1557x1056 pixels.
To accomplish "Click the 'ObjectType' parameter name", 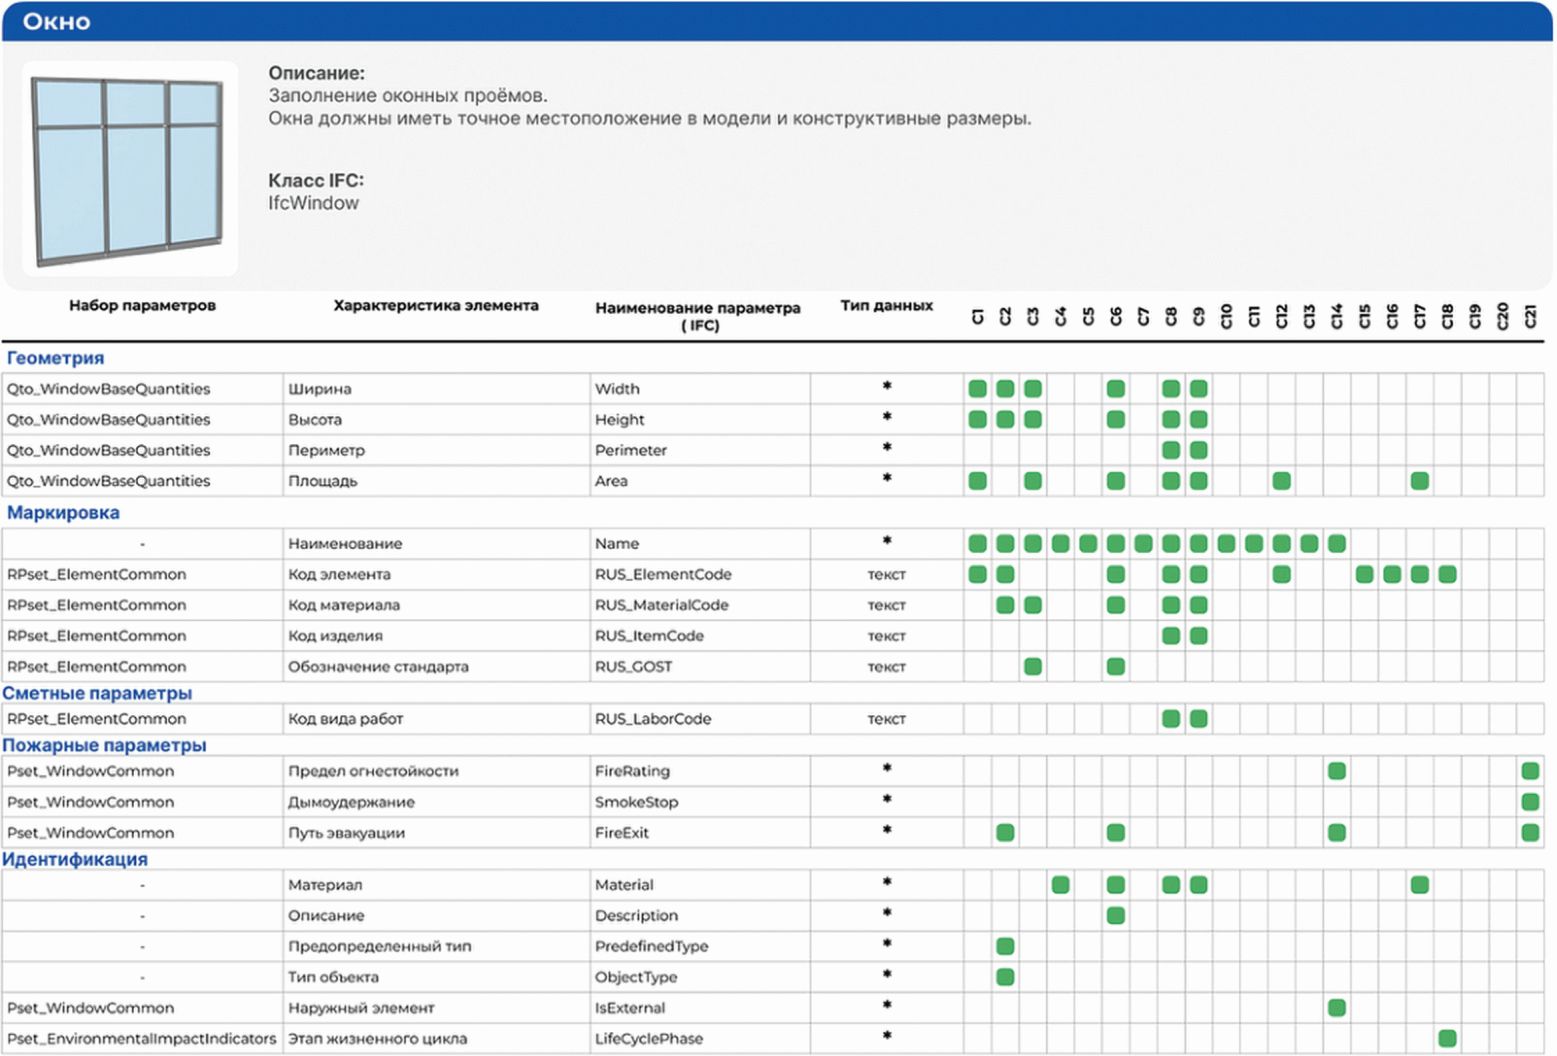I will (636, 977).
